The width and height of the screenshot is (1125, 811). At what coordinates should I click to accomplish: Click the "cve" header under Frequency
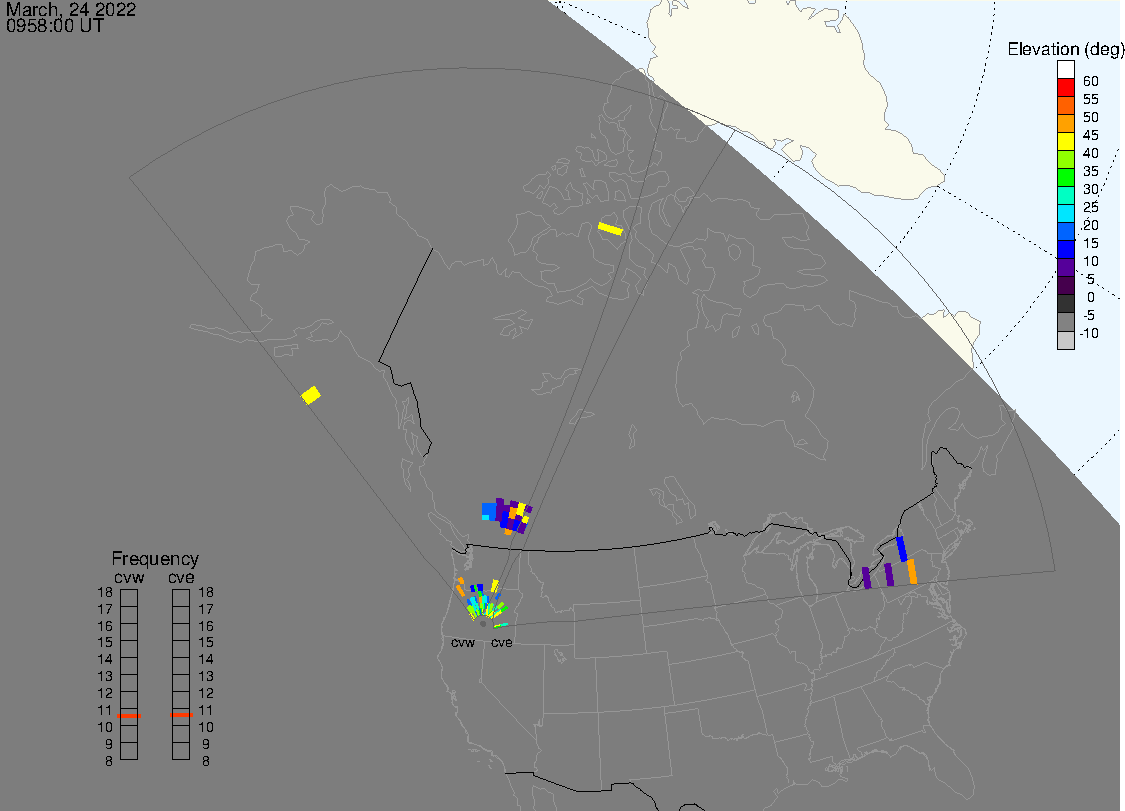[x=181, y=578]
